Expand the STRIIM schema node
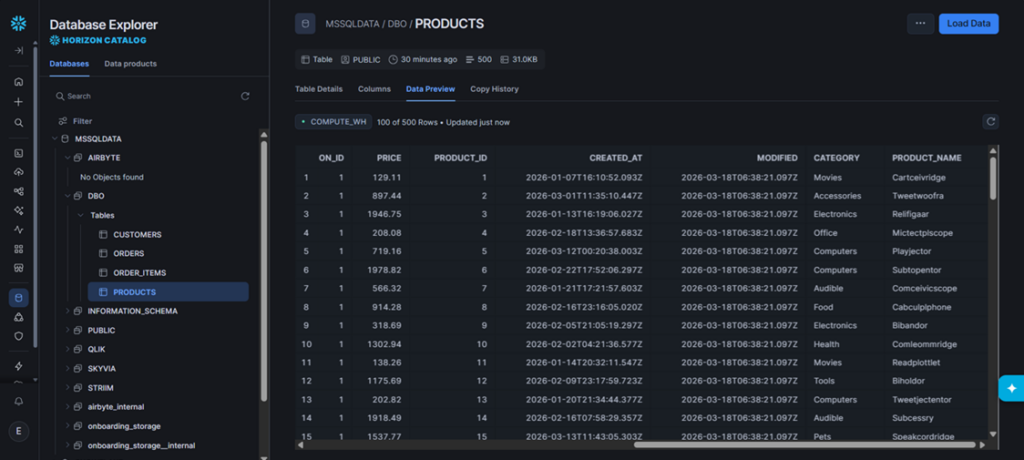The image size is (1024, 460). click(67, 387)
